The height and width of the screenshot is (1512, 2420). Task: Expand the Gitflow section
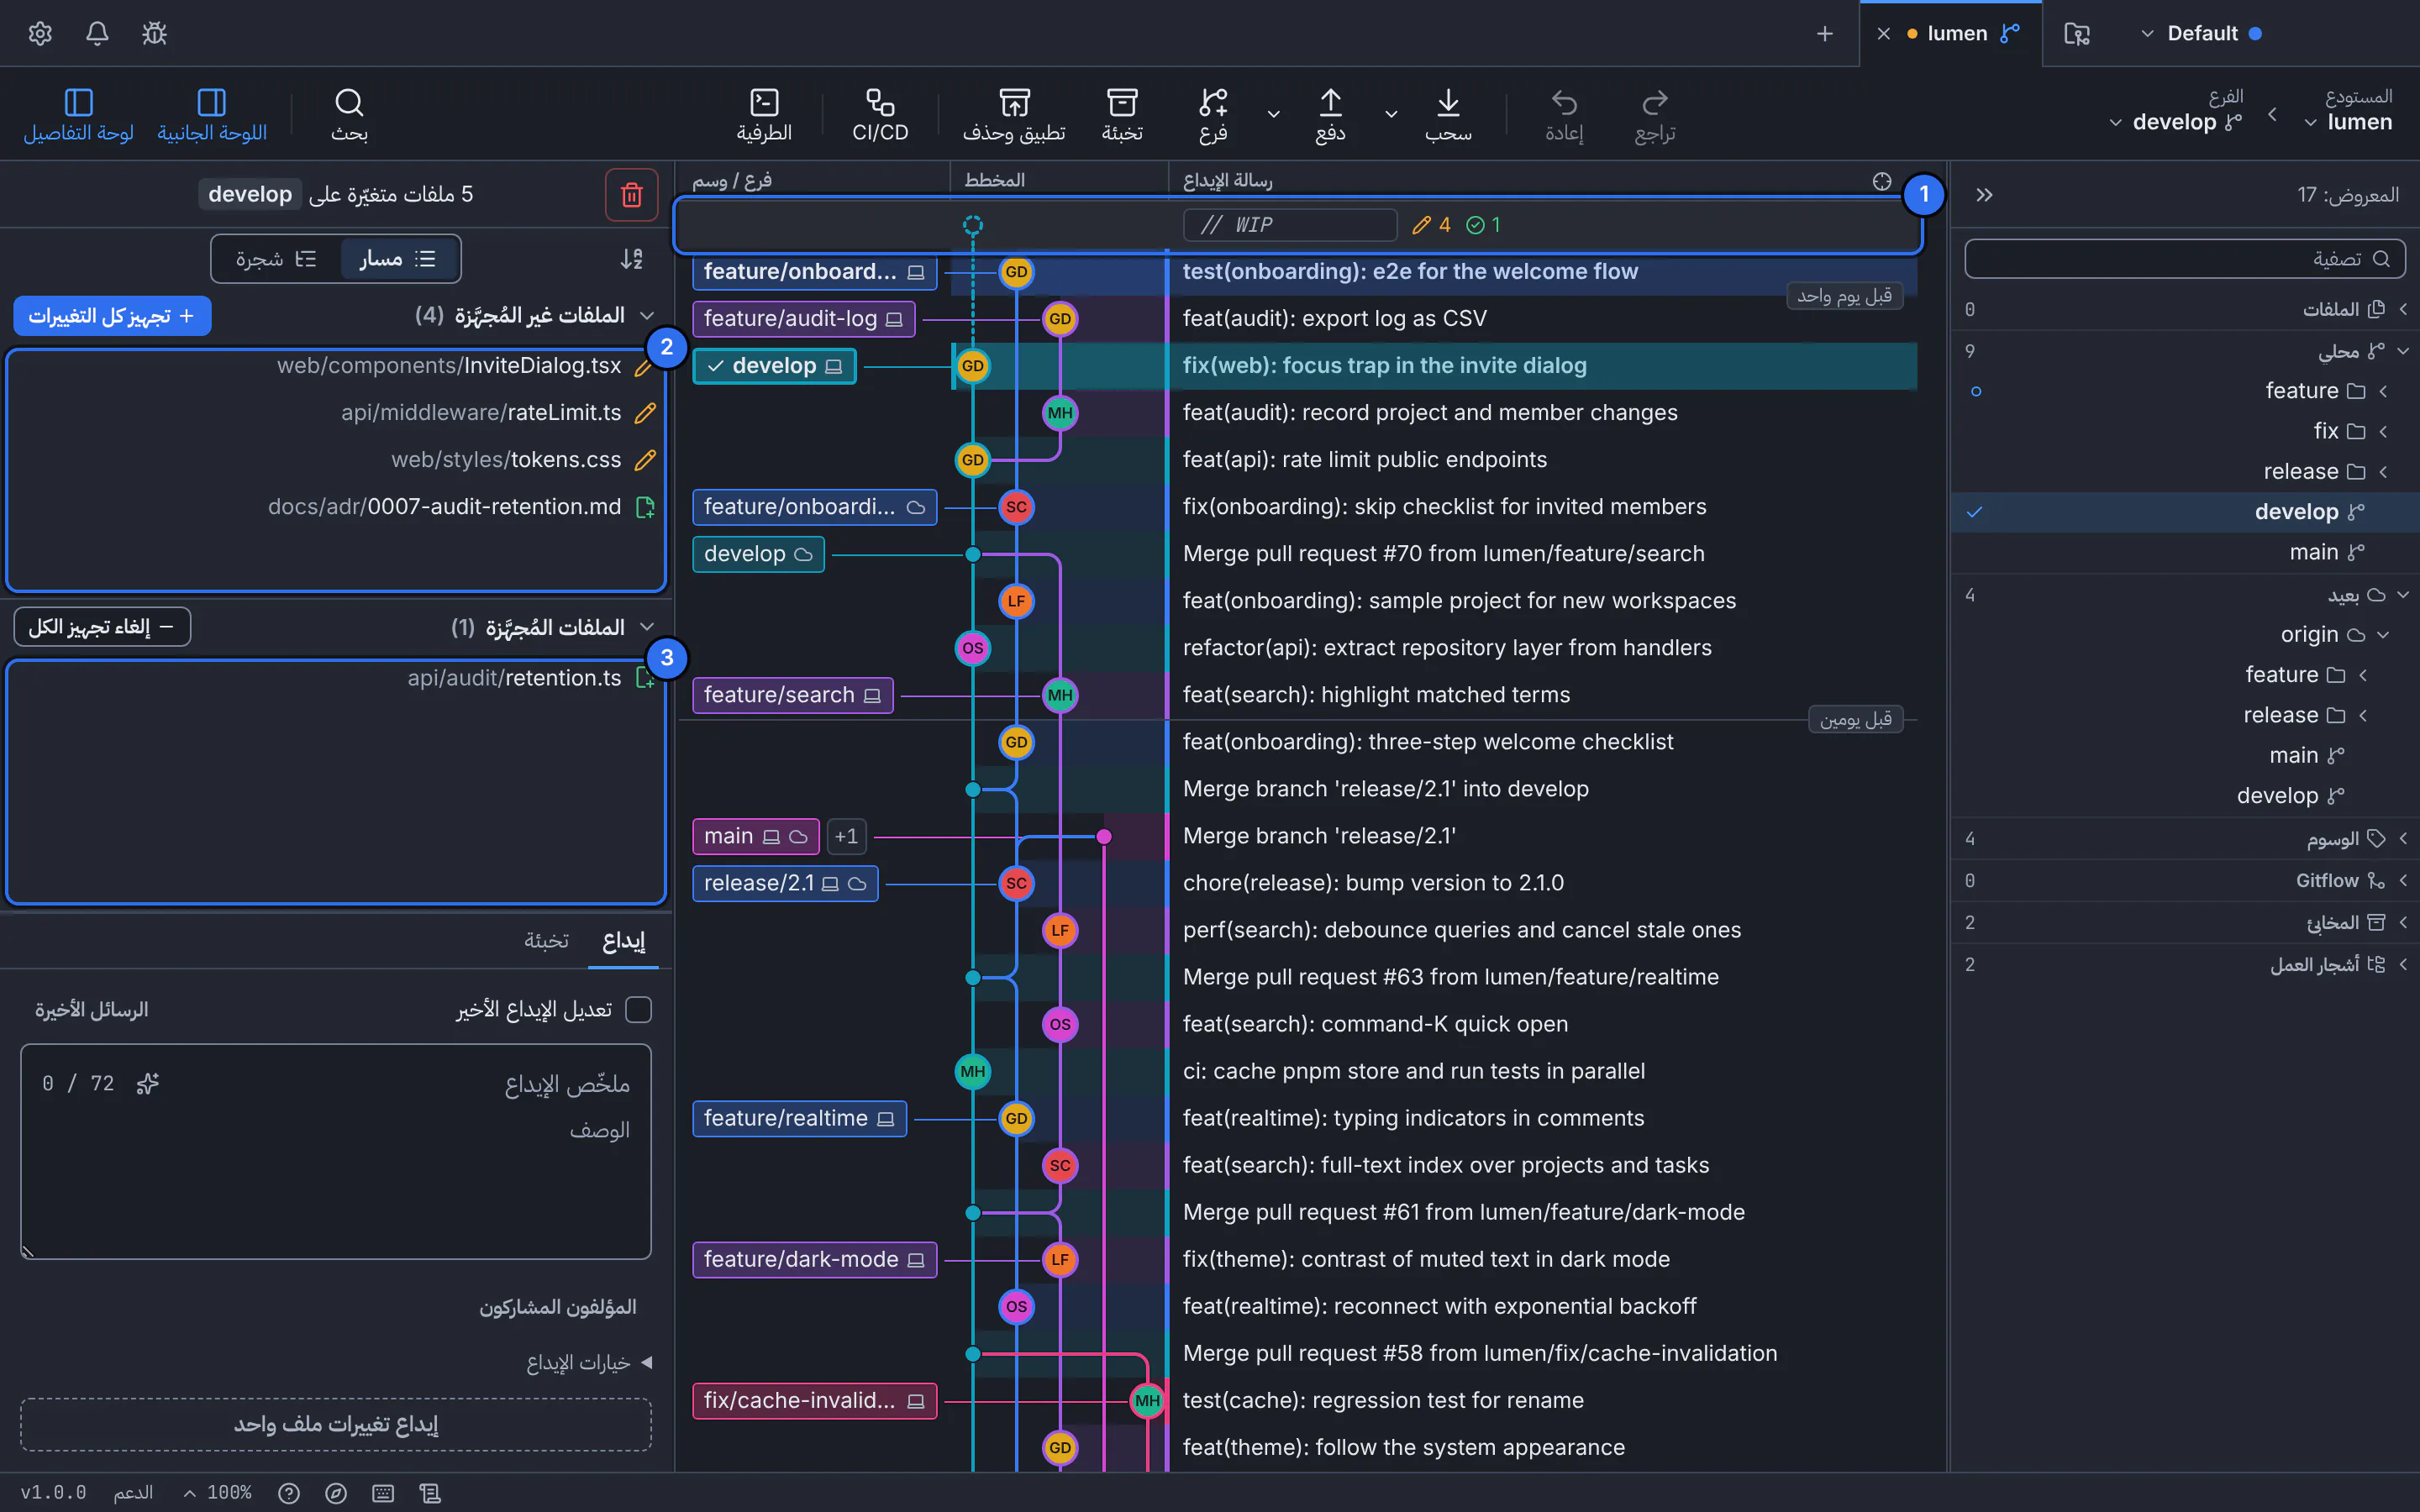click(x=2185, y=880)
